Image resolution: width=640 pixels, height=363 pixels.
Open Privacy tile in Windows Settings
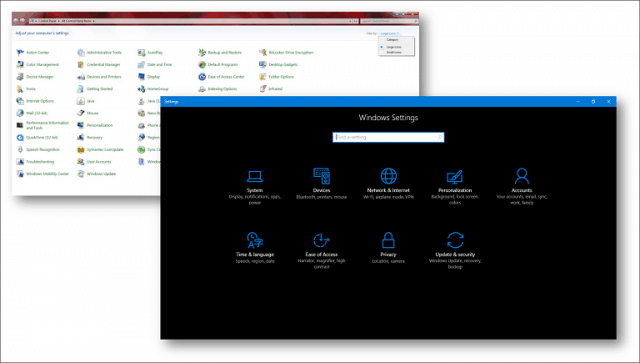[388, 248]
